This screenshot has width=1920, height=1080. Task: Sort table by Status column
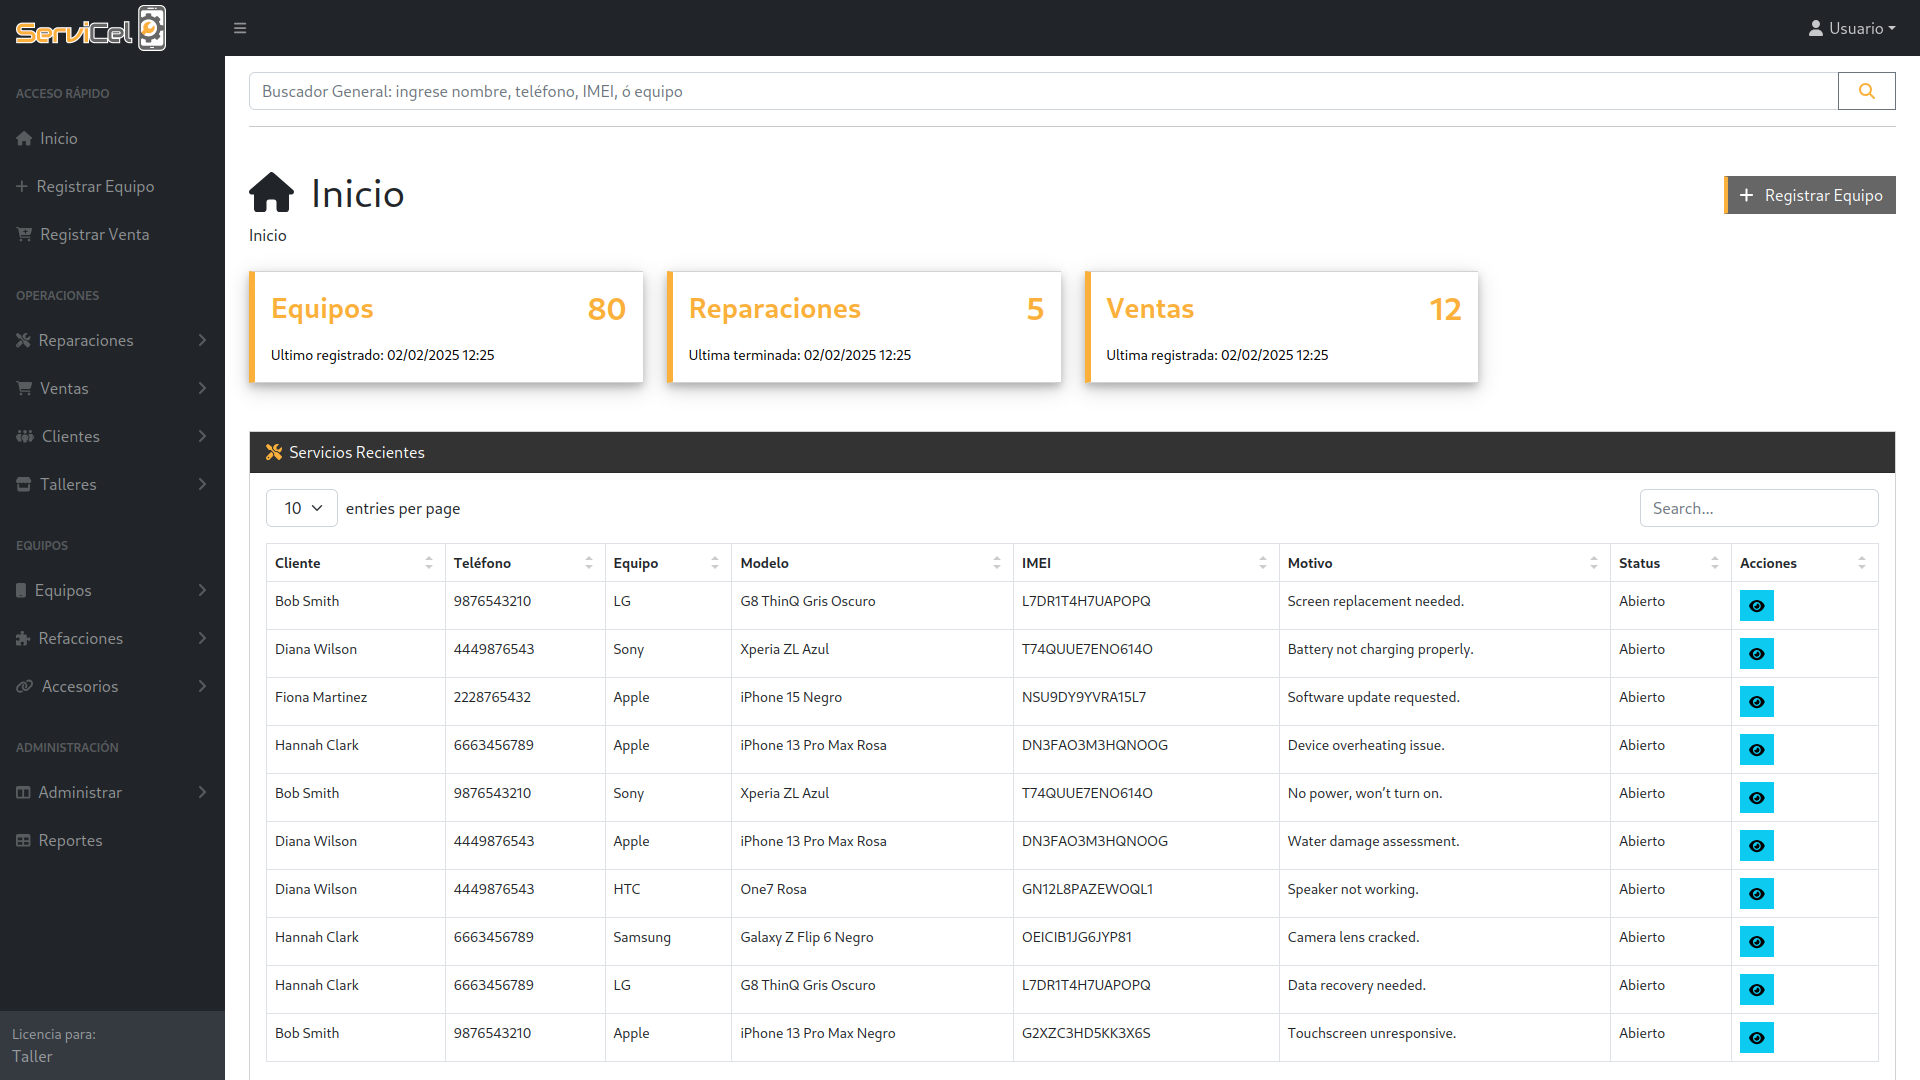[1670, 563]
